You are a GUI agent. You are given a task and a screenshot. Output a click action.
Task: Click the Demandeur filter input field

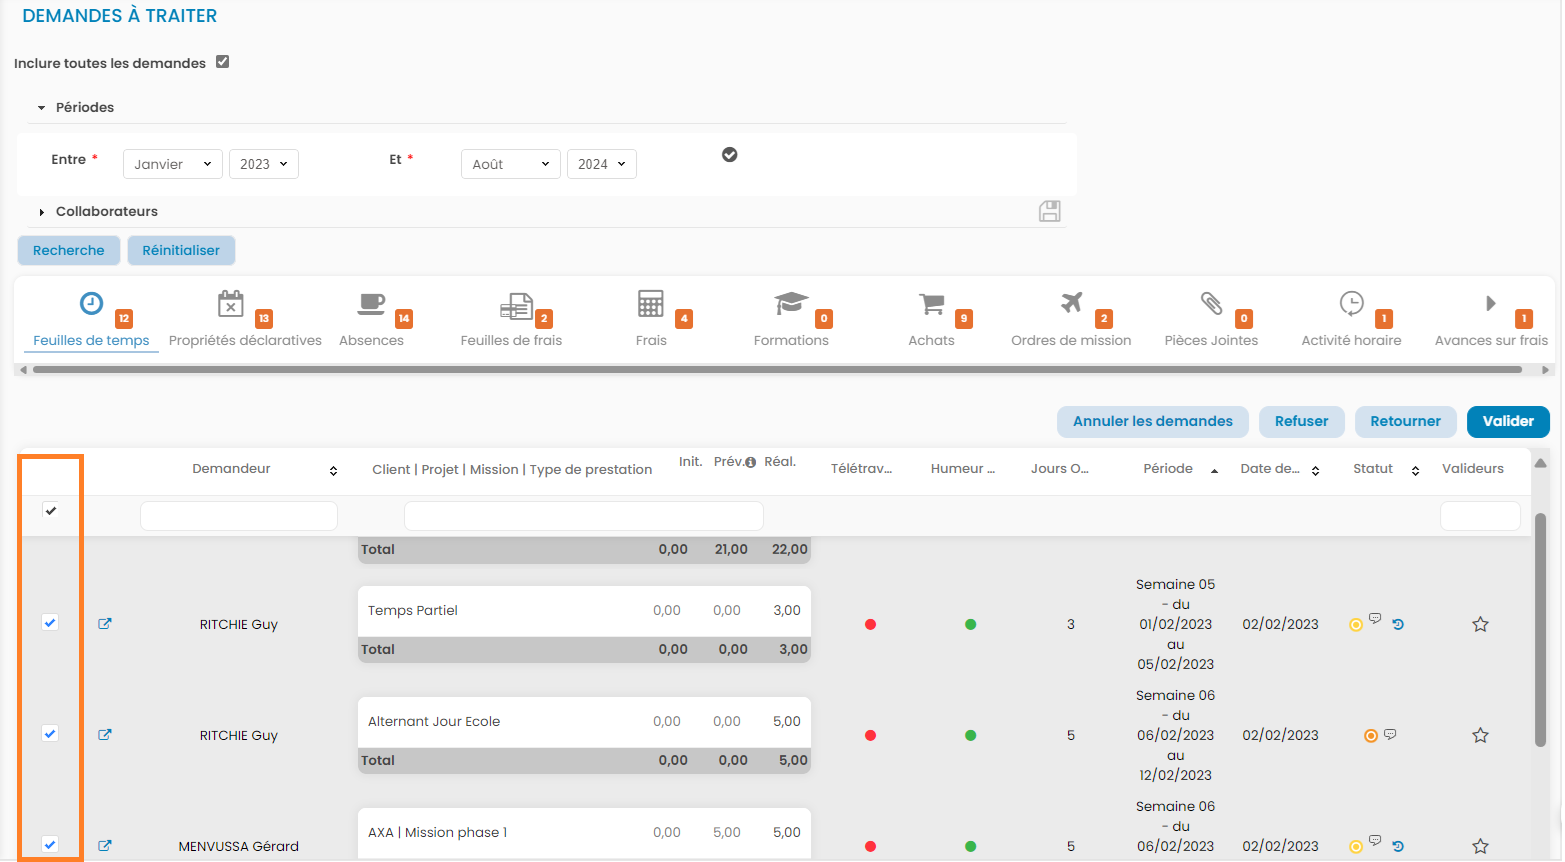pos(239,516)
